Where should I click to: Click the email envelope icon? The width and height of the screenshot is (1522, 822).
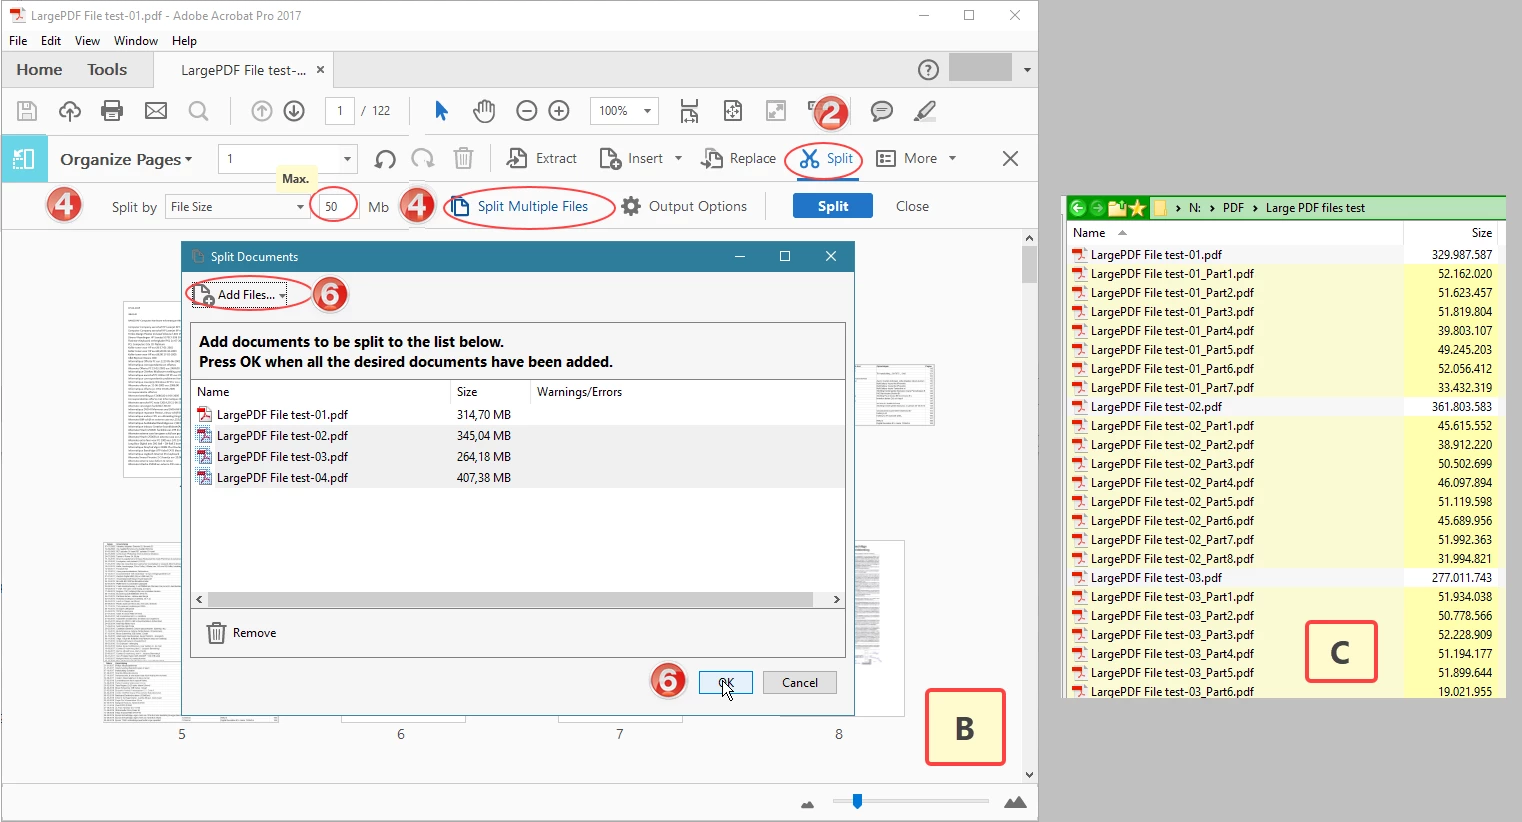point(156,111)
